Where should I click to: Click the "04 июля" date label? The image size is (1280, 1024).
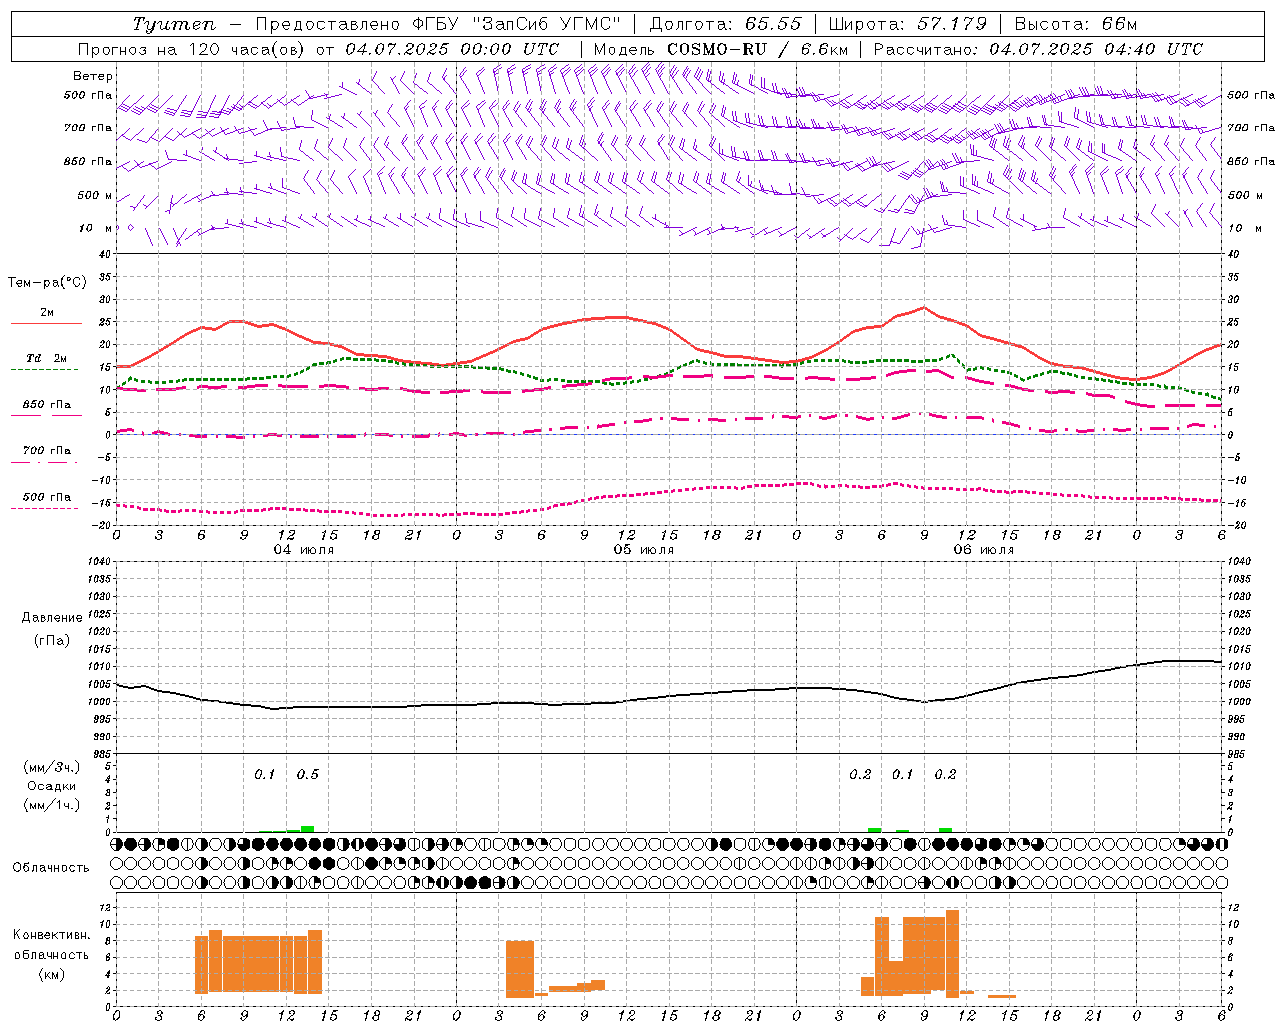point(304,550)
